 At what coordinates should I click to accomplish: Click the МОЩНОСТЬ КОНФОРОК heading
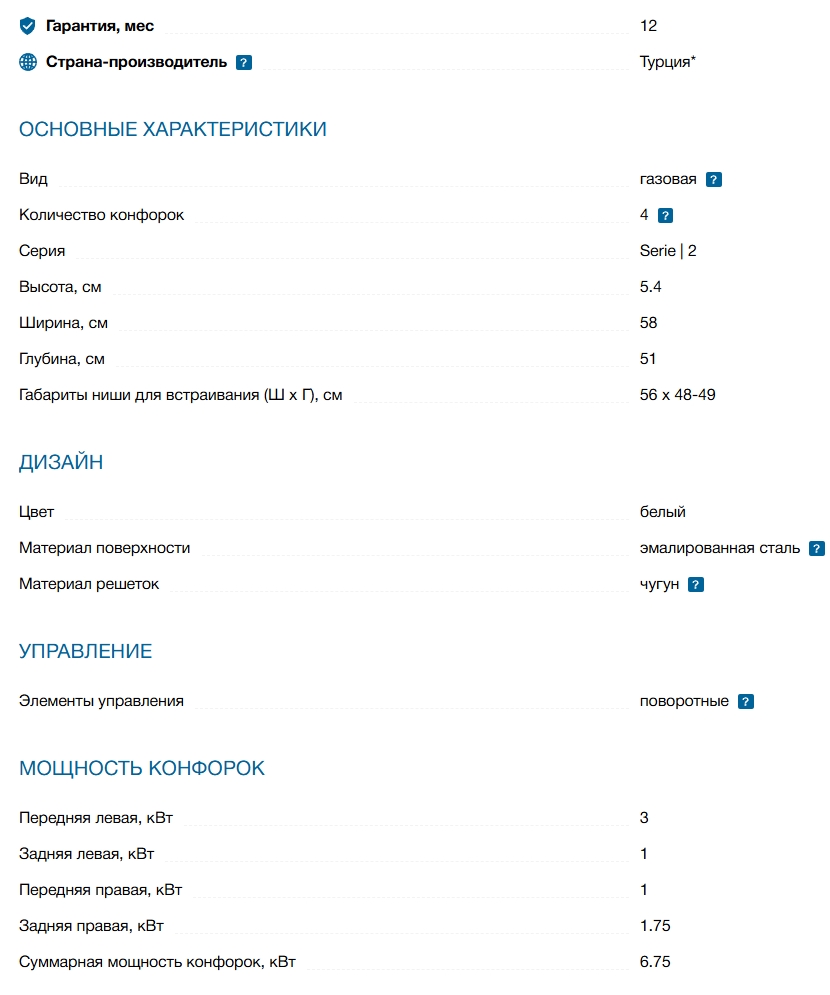tap(142, 768)
